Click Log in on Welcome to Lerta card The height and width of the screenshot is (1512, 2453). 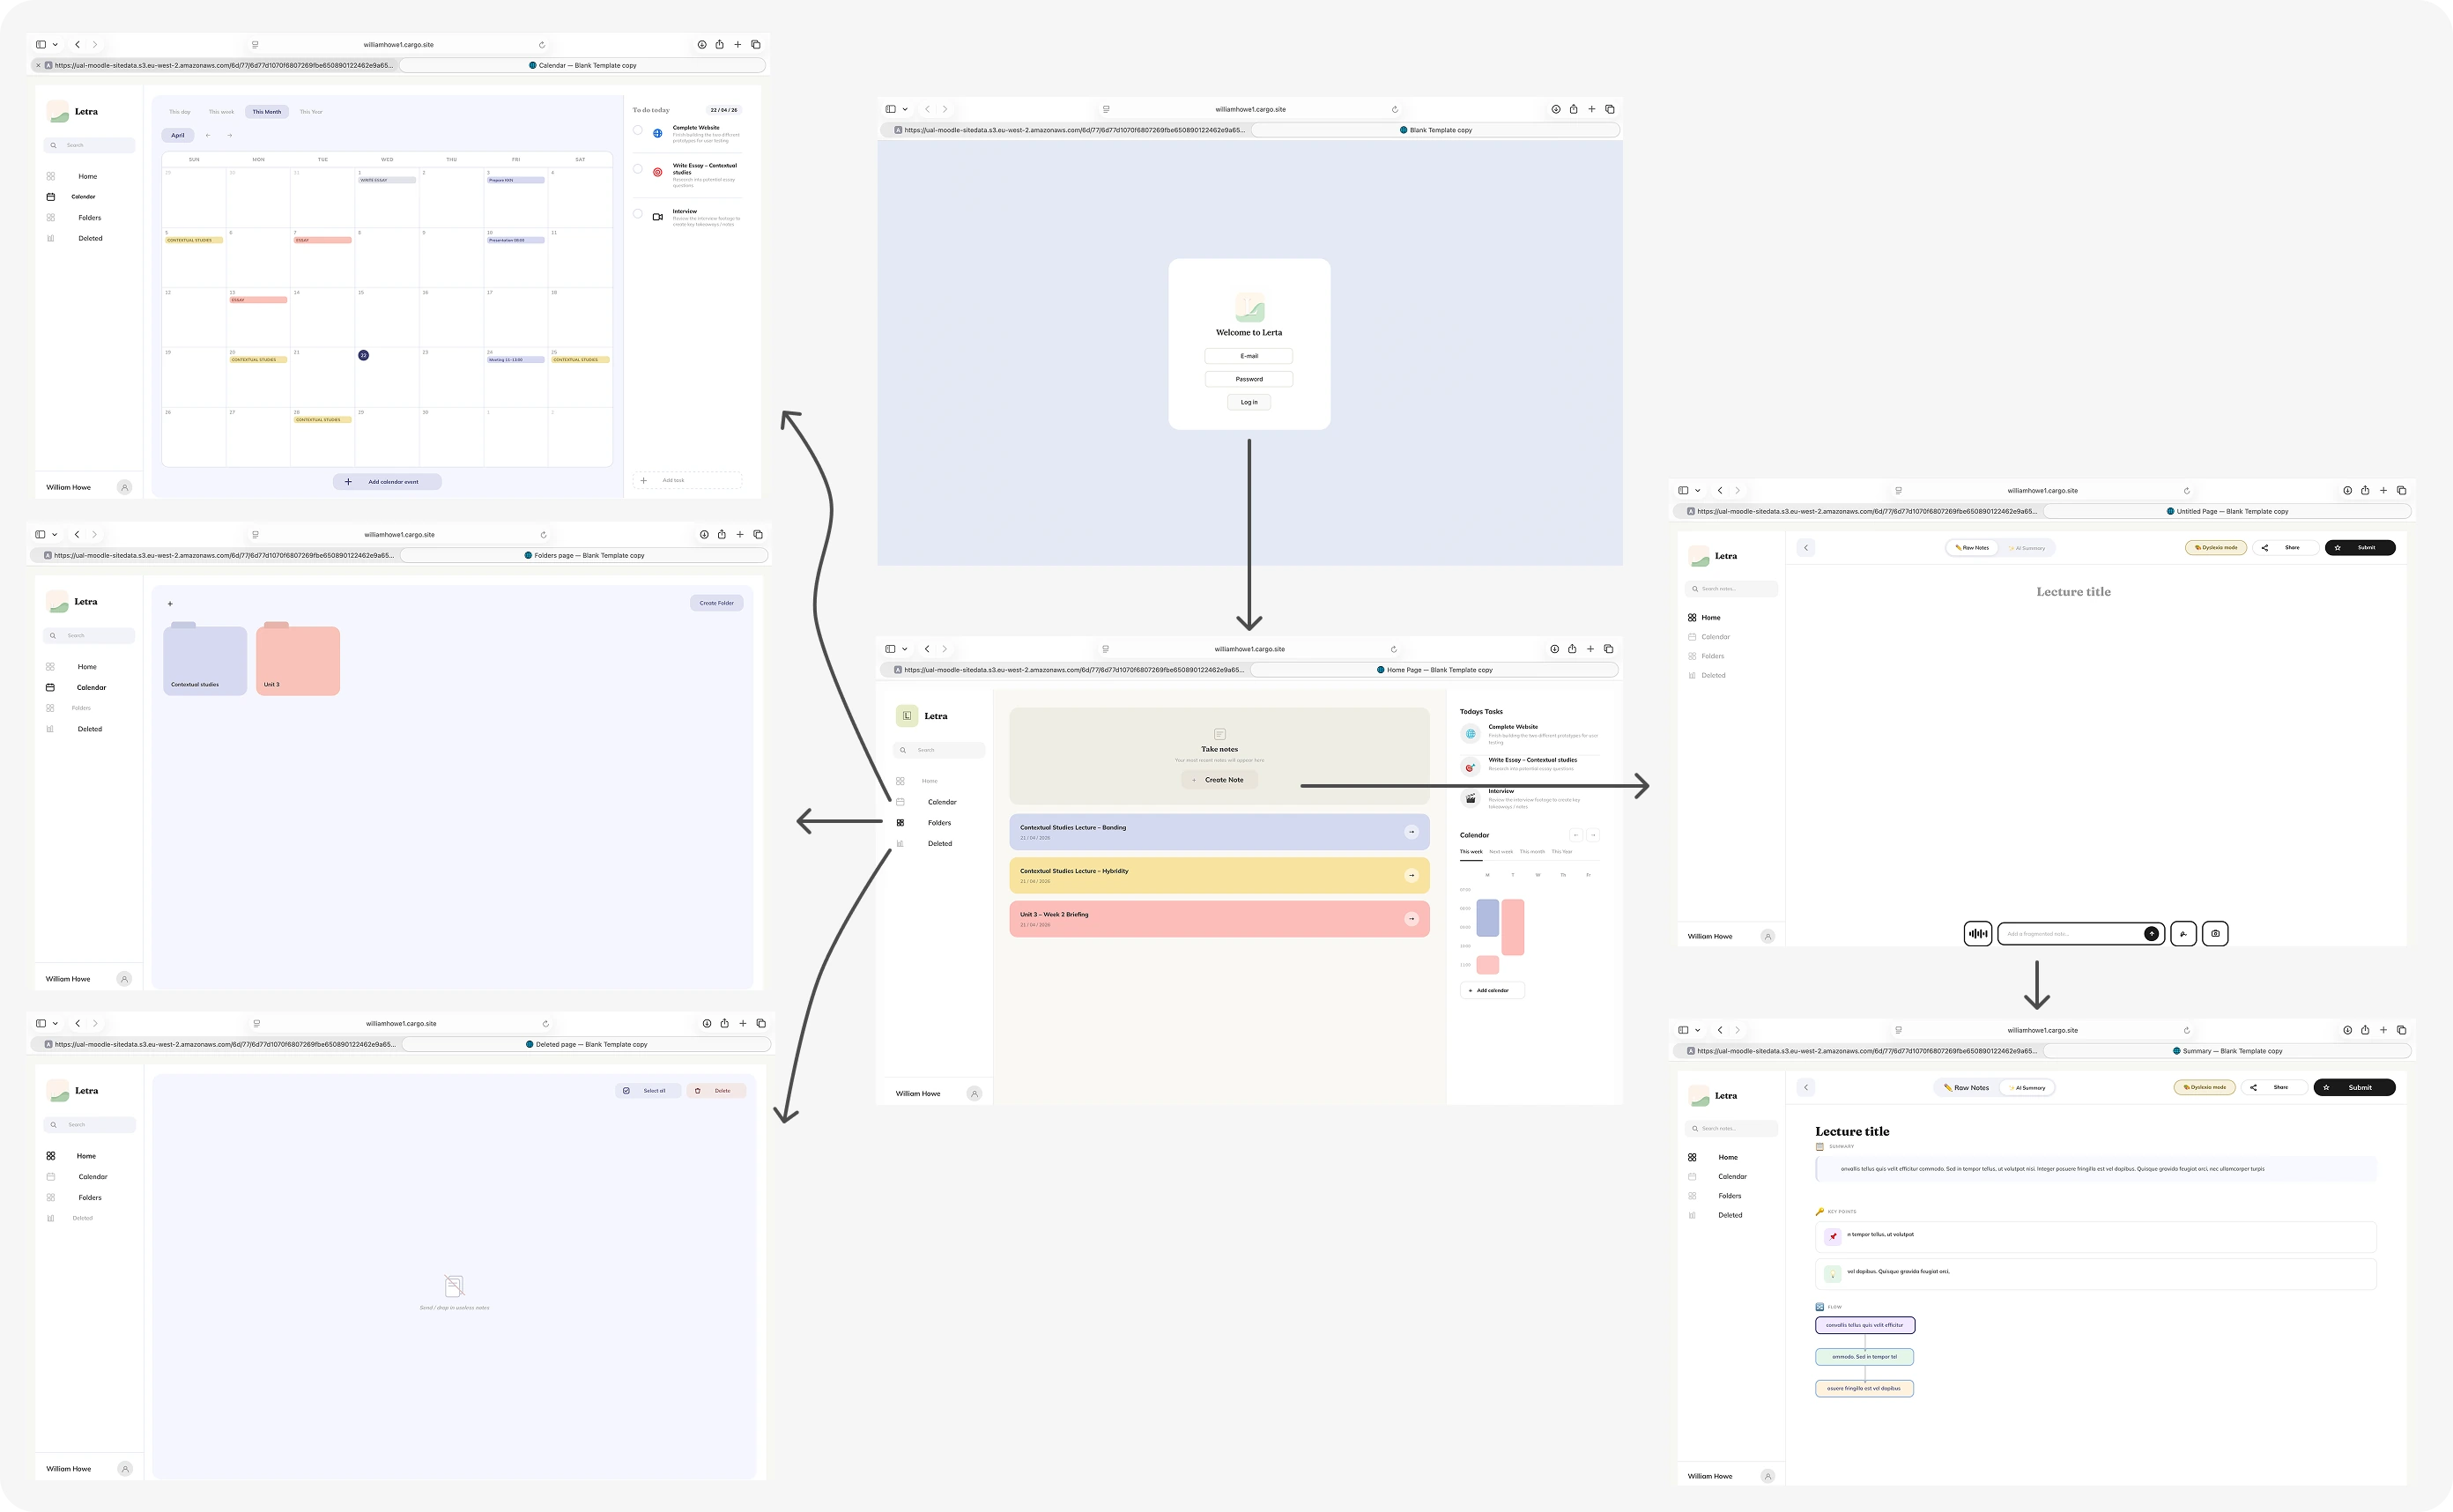[x=1249, y=402]
